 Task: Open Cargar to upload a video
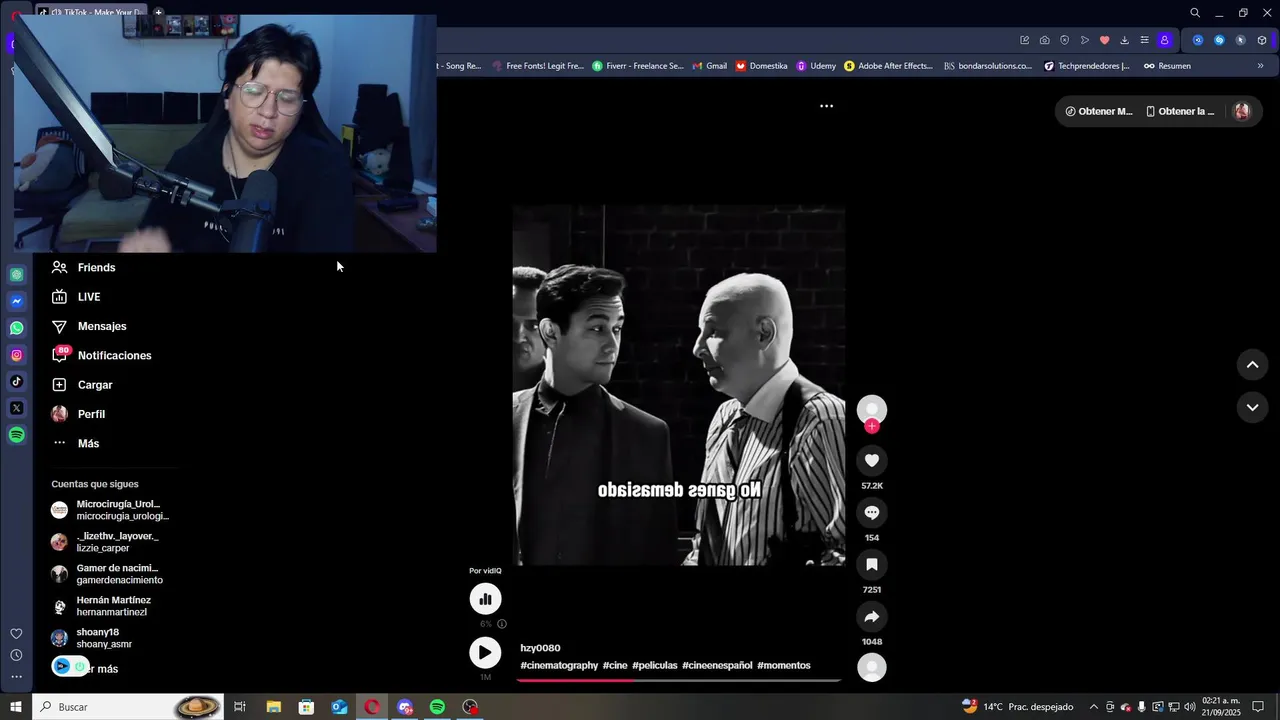click(x=82, y=385)
